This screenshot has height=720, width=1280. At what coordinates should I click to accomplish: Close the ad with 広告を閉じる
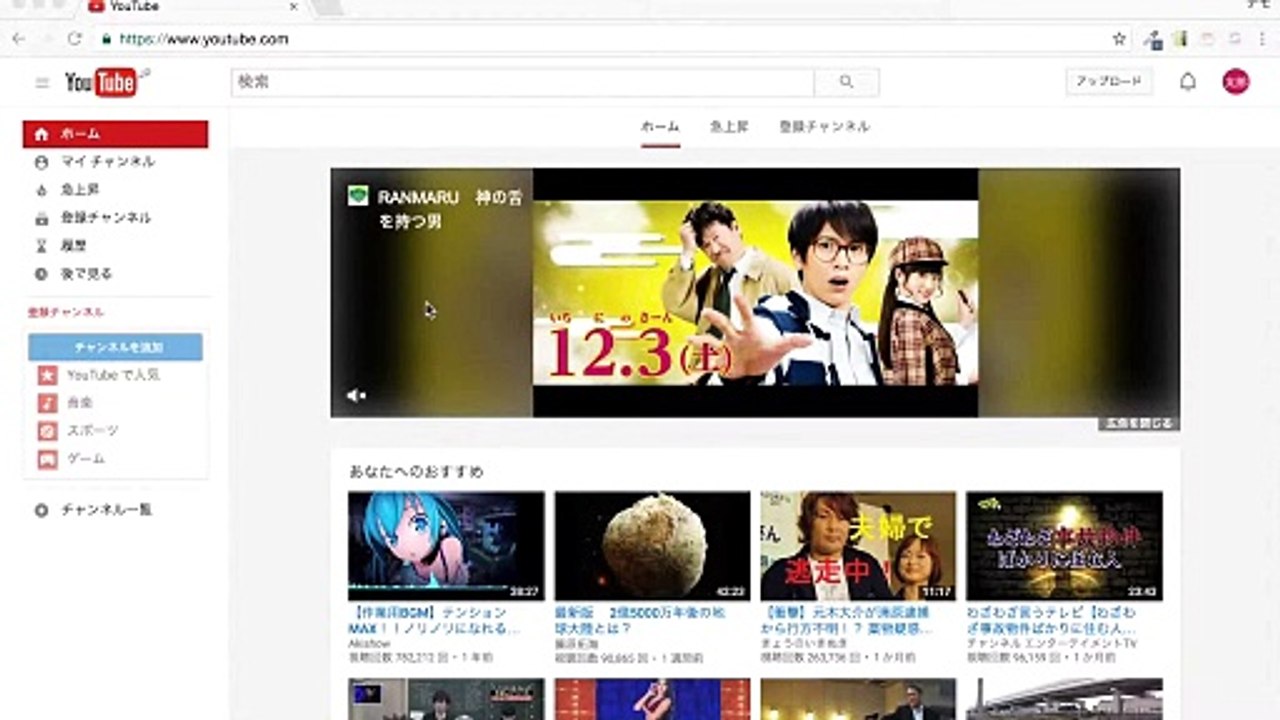click(x=1138, y=423)
